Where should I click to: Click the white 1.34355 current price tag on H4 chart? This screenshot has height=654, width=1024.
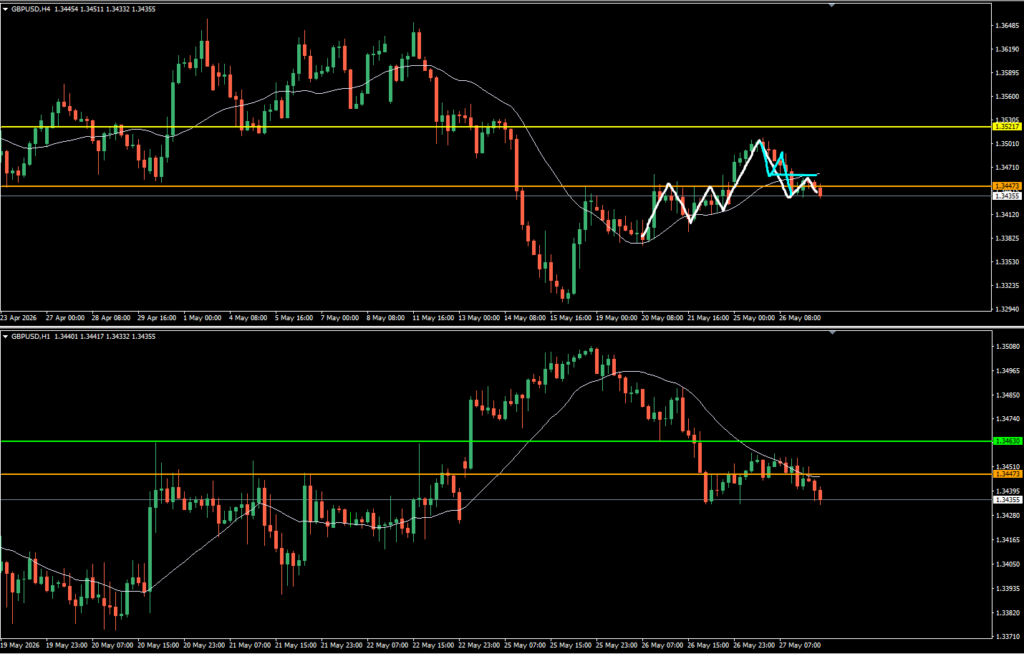pos(1006,196)
